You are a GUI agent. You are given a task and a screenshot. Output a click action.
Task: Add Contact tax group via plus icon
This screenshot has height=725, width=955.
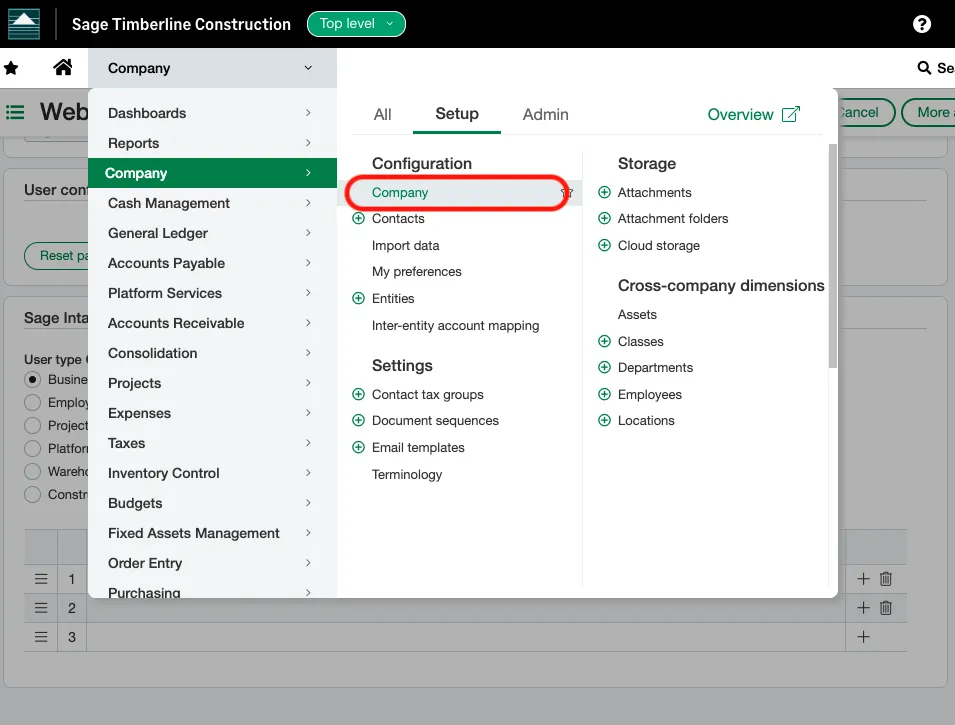coord(359,394)
